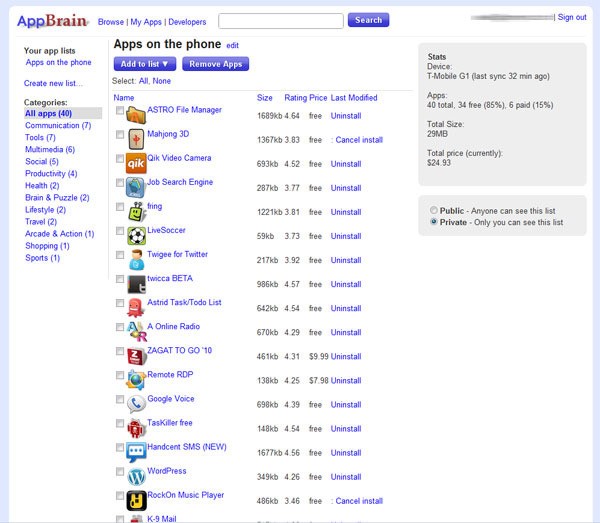The image size is (600, 523).
Task: Check the Mahjong 3D checkbox
Action: click(x=120, y=134)
